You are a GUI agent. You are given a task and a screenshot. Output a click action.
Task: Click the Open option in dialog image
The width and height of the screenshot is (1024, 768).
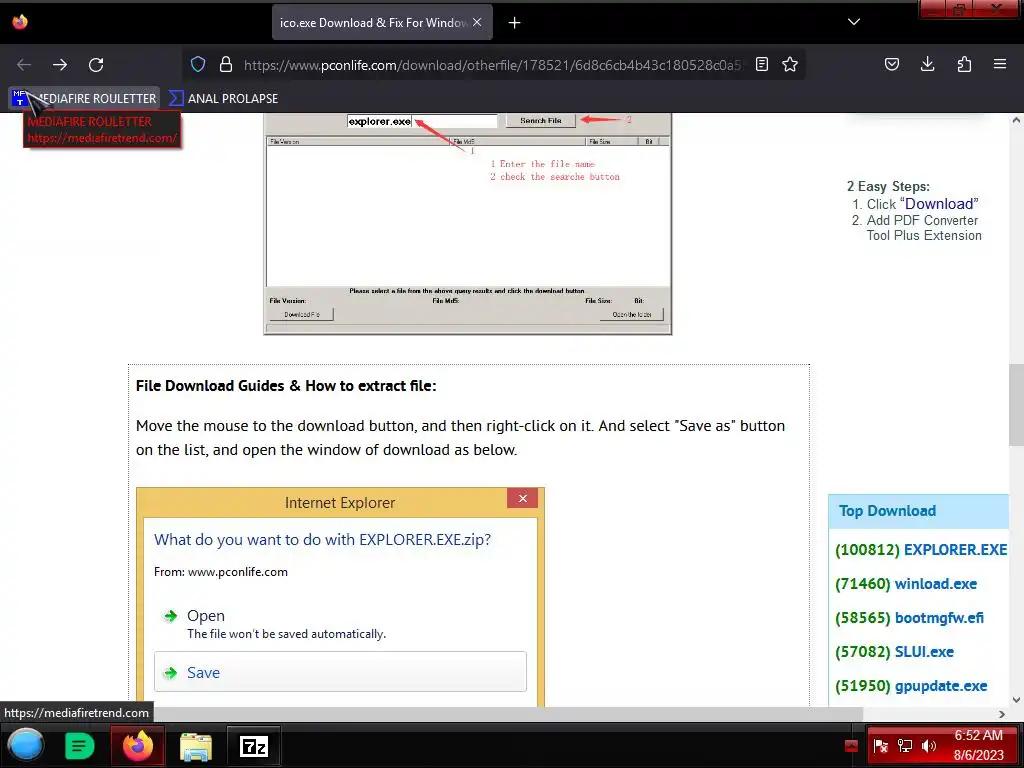tap(206, 616)
